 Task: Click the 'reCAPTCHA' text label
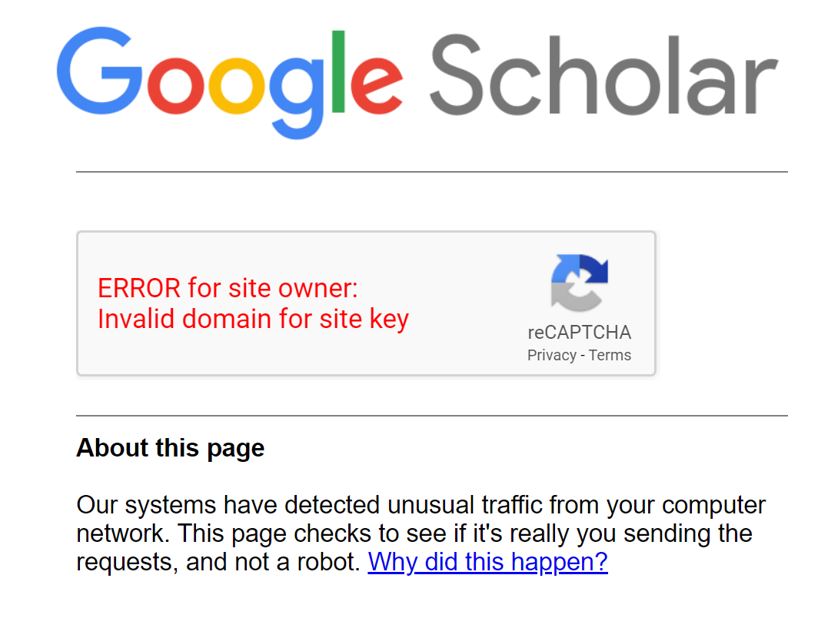tap(579, 333)
